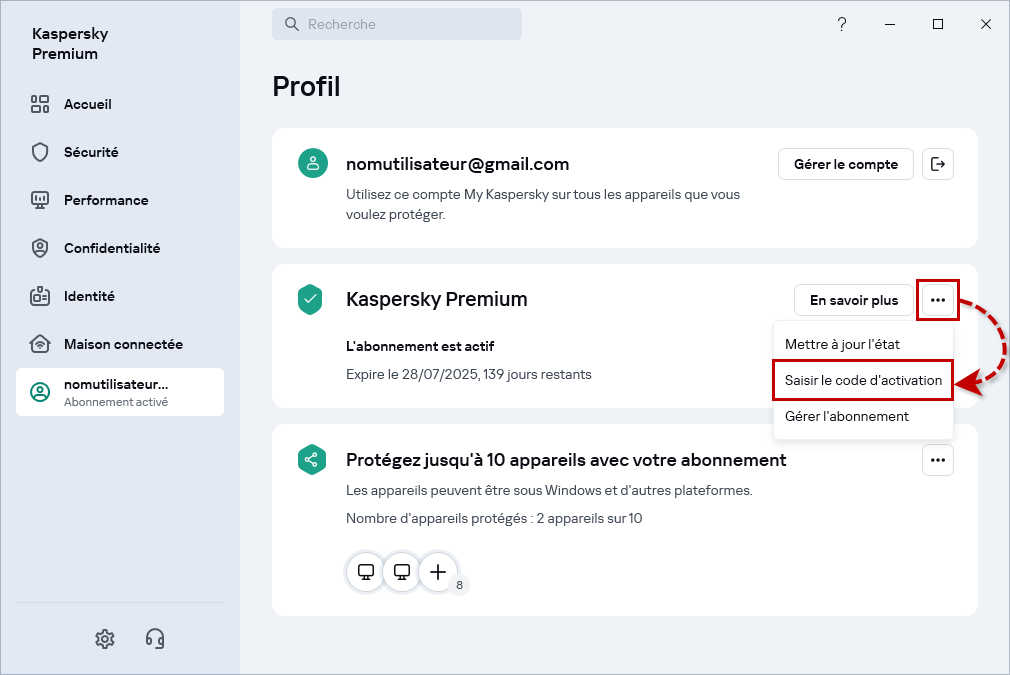Click the Recherche search field
The height and width of the screenshot is (675, 1010).
(397, 24)
